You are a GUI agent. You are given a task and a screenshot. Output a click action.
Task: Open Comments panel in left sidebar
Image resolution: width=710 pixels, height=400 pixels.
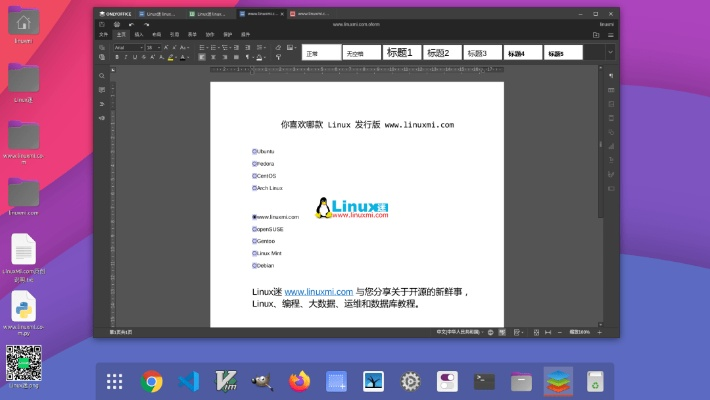102,90
